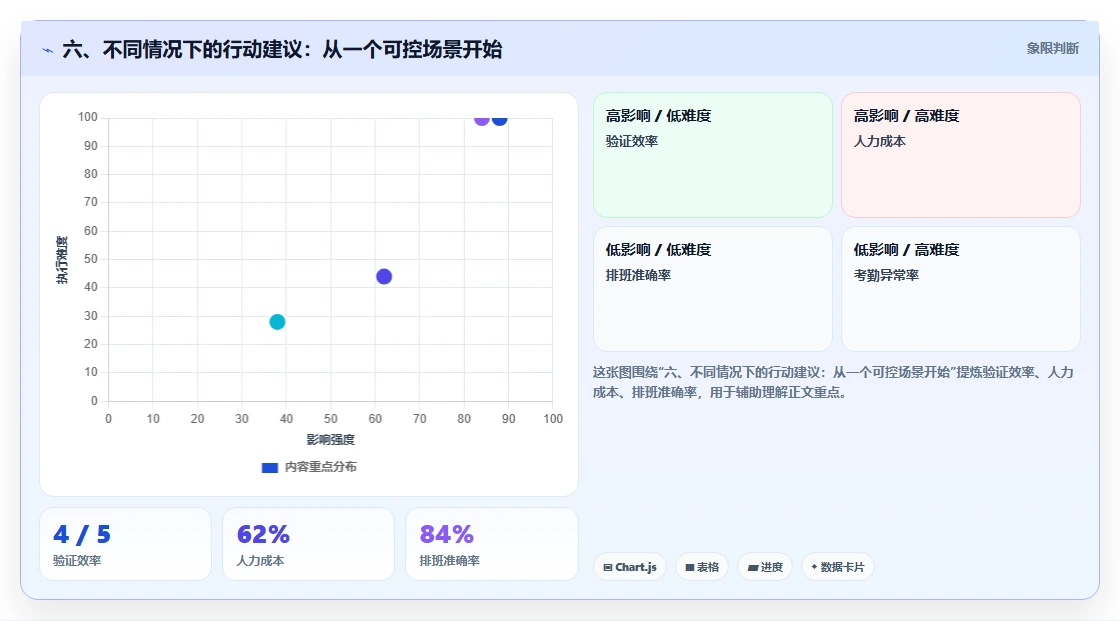Click the 进度 chip icon
Screen dimensions: 1120x621
753,568
